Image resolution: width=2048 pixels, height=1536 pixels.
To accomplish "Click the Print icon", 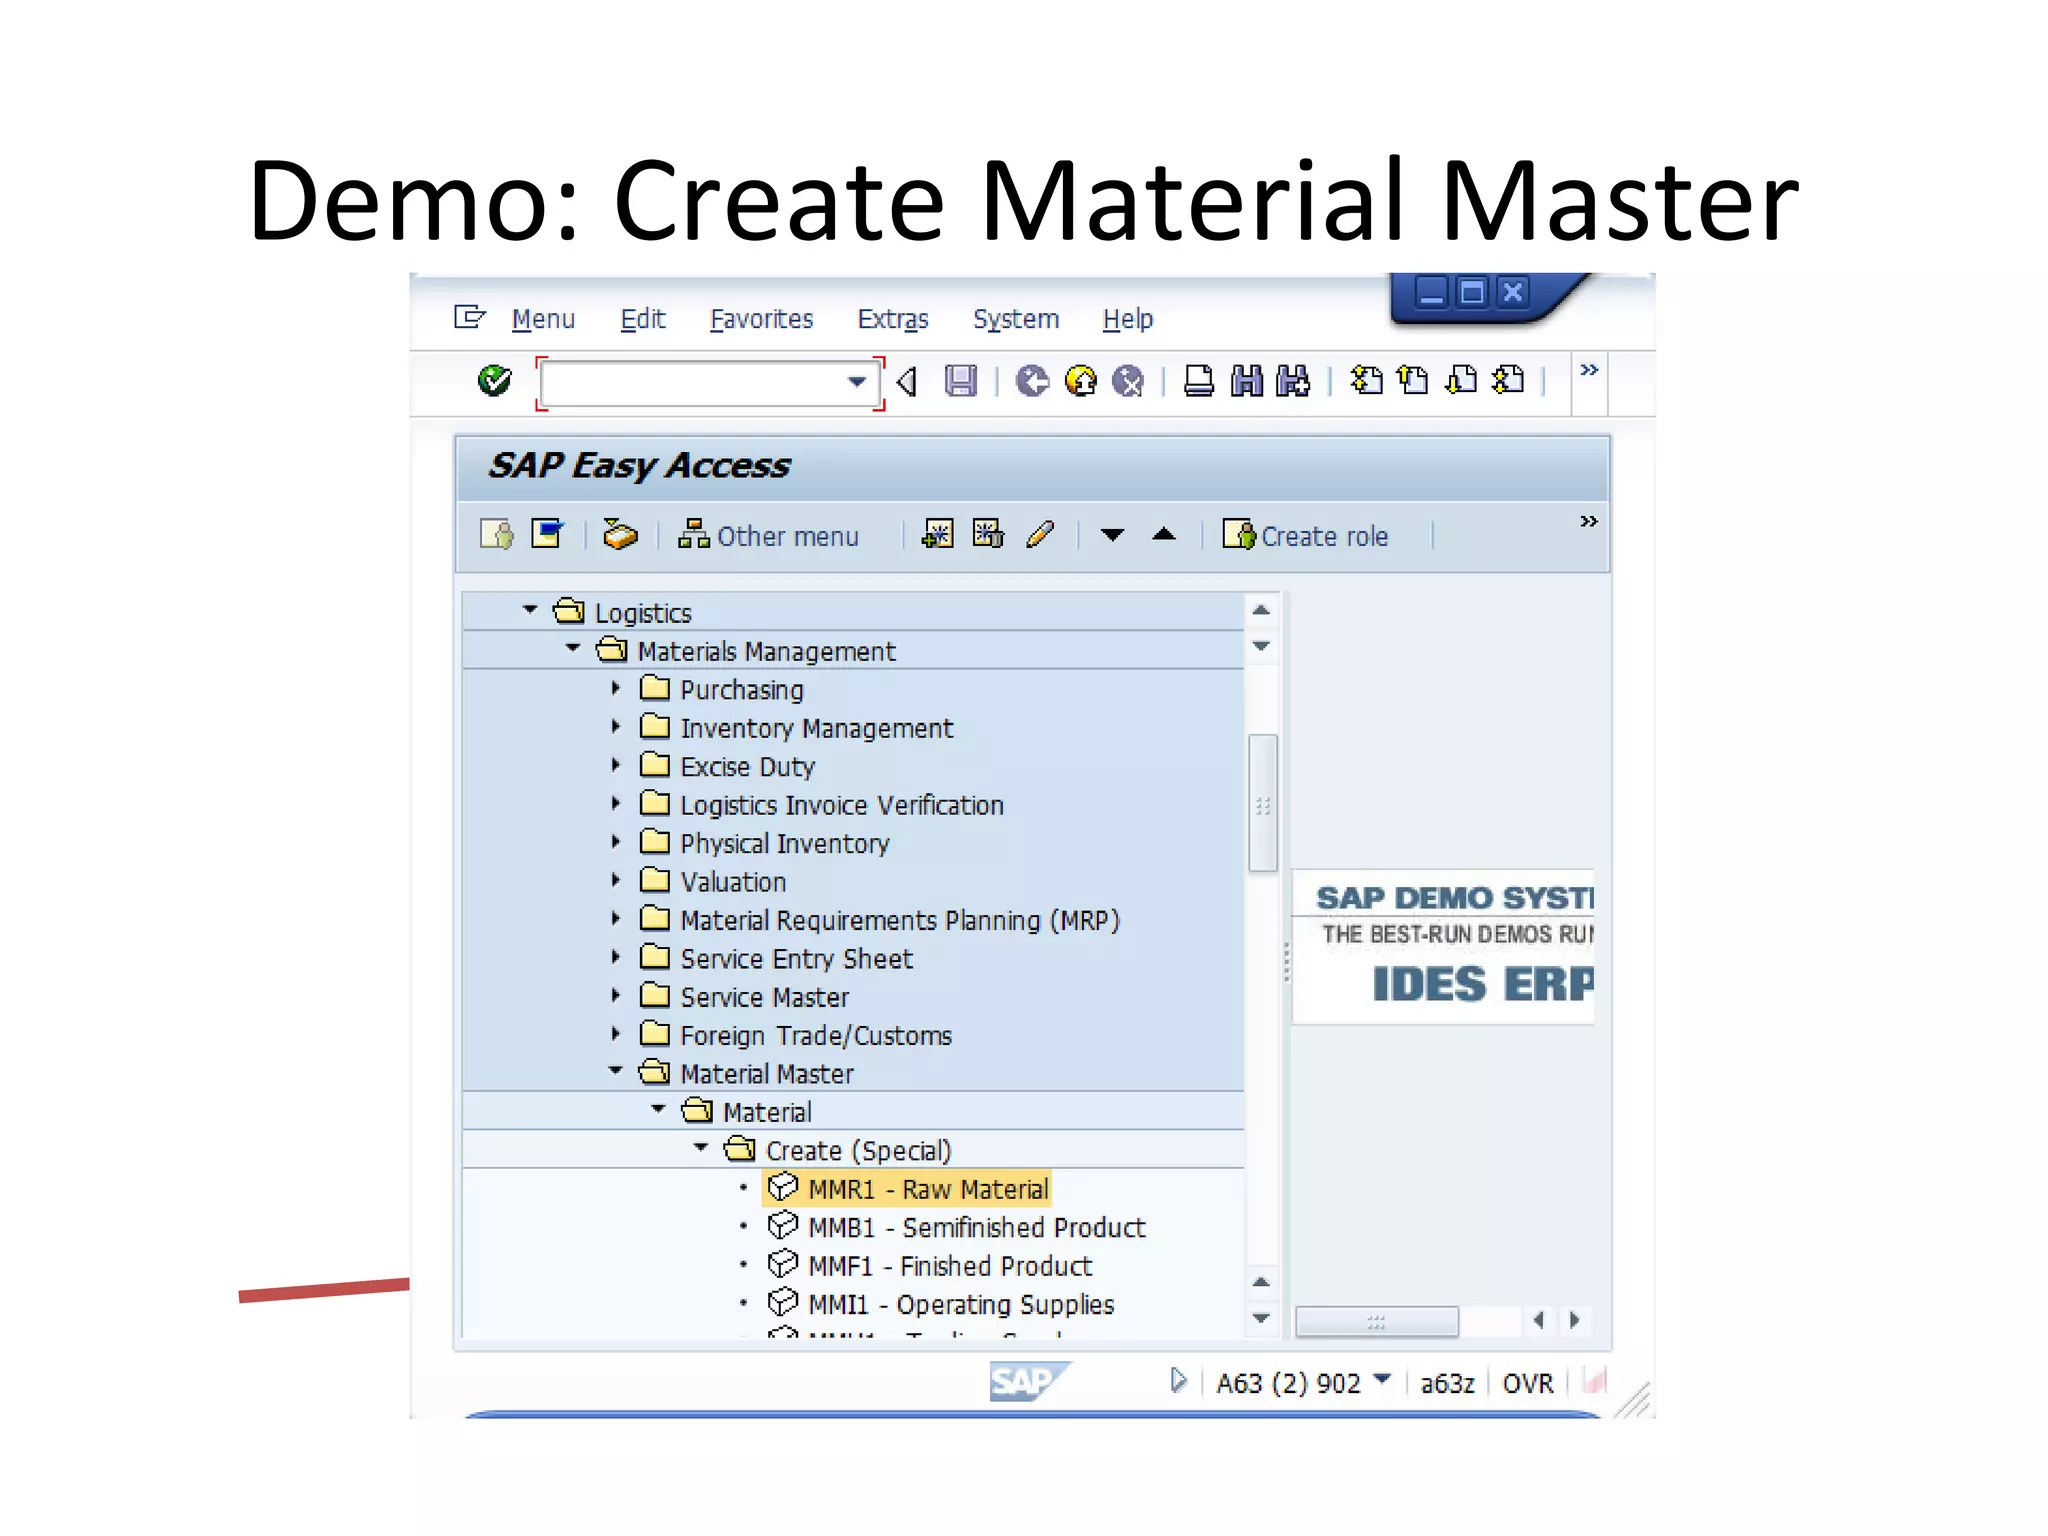I will (x=1198, y=381).
